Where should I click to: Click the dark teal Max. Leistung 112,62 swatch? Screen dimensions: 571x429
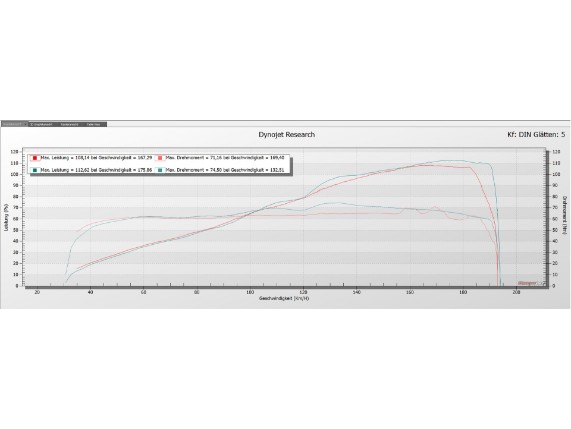[x=35, y=170]
